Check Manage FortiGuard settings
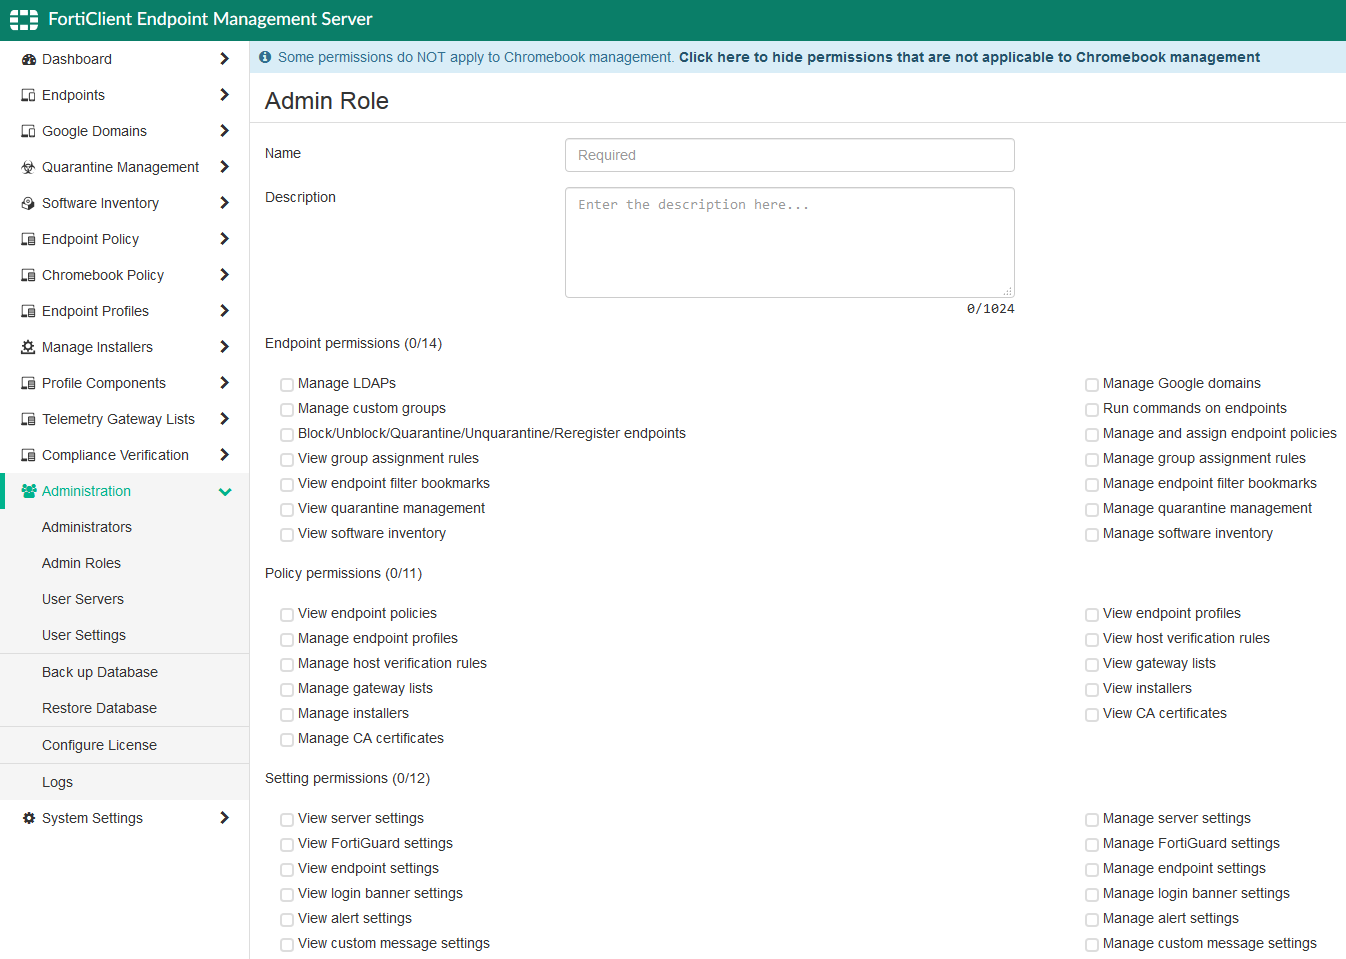This screenshot has width=1346, height=959. (1092, 844)
